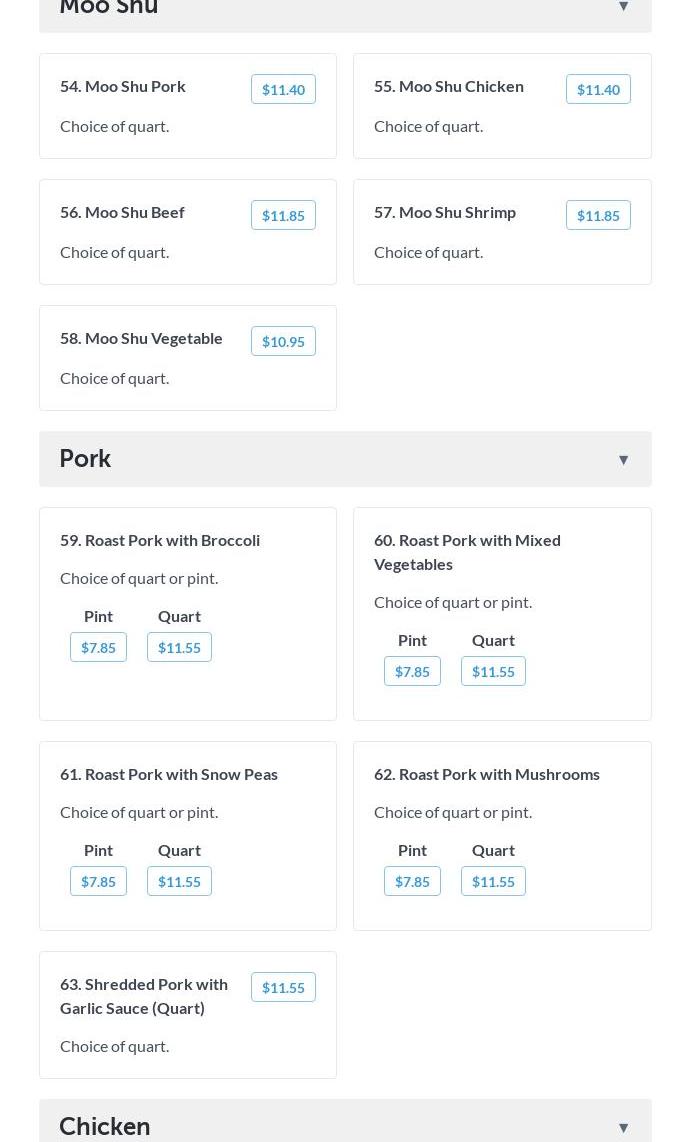Order Pint of Roast Pork with Mushrooms
The width and height of the screenshot is (690, 1142).
click(x=412, y=882)
